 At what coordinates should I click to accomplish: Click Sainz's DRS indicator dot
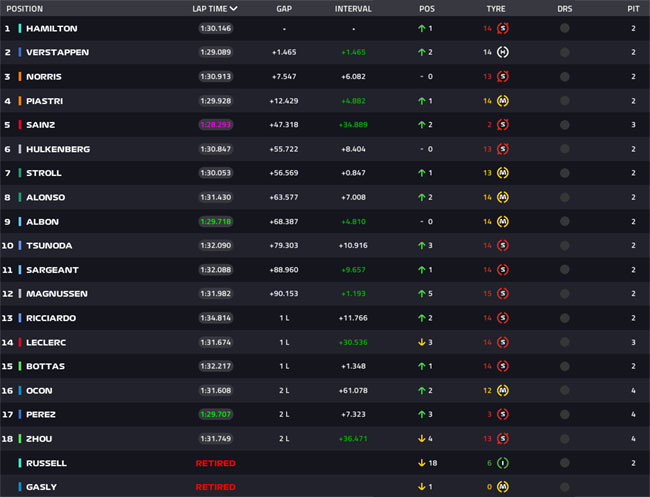(565, 125)
